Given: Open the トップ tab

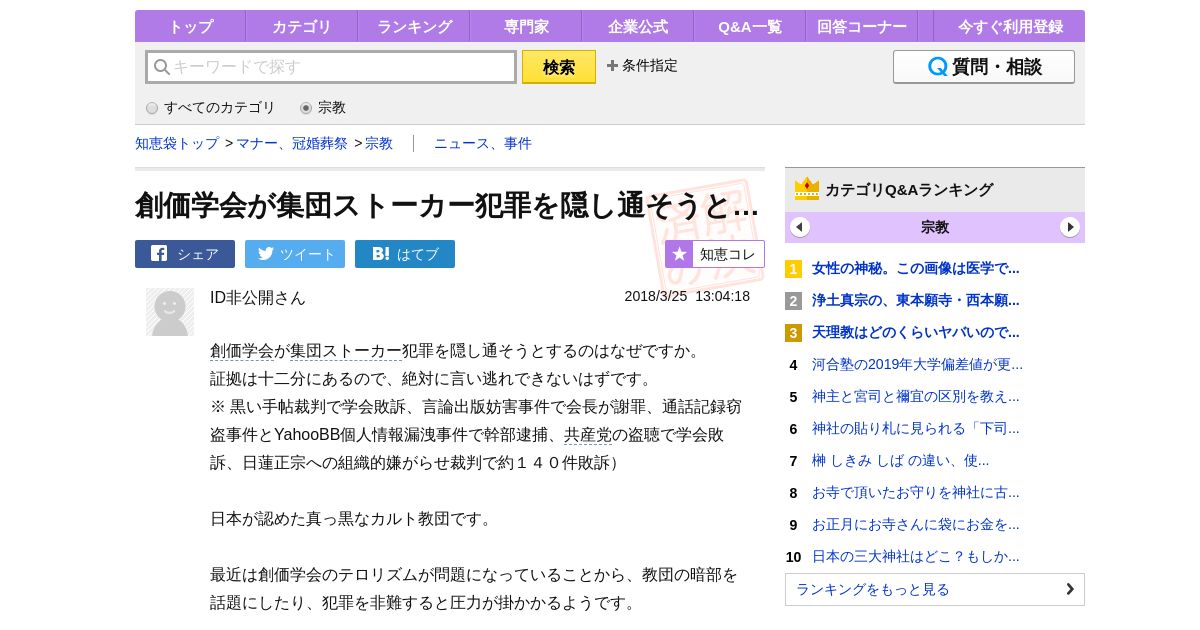Looking at the screenshot, I should (190, 27).
